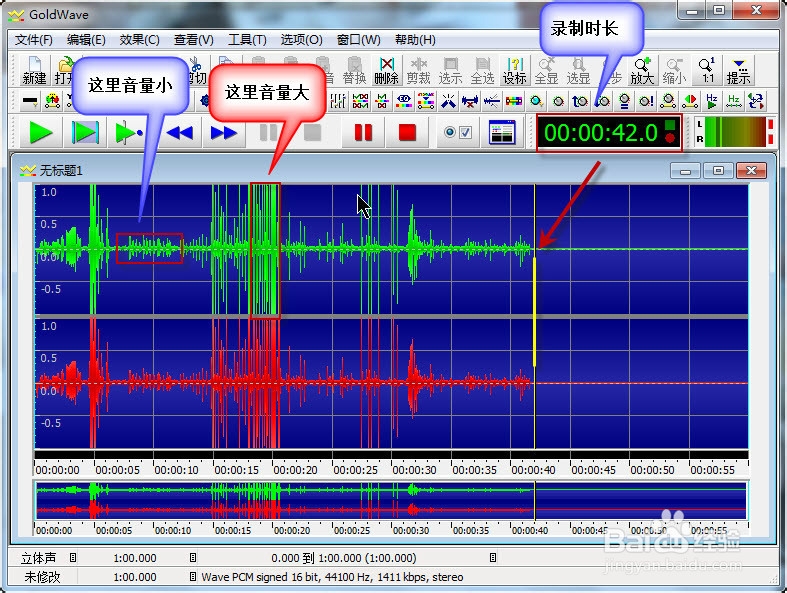Open the 选项(O) menu
Viewport: 787px width, 593px height.
[x=302, y=40]
